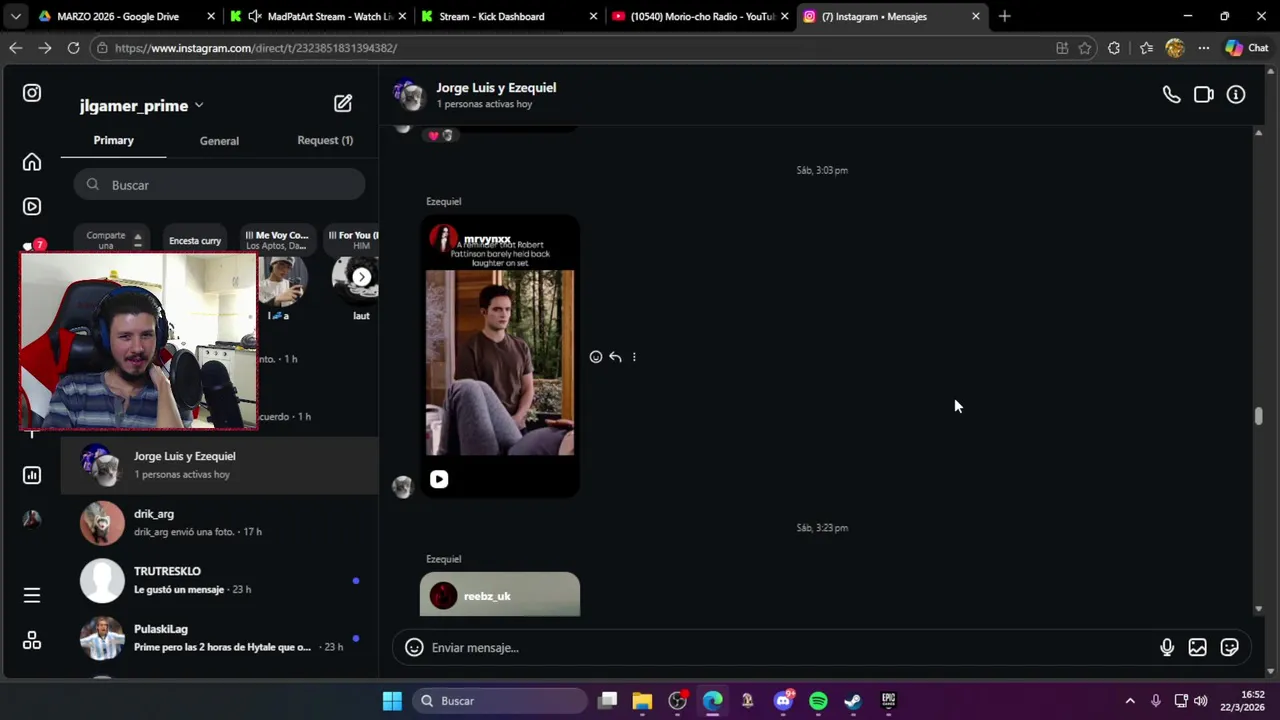
Task: Open the drik_arg conversation
Action: click(220, 522)
